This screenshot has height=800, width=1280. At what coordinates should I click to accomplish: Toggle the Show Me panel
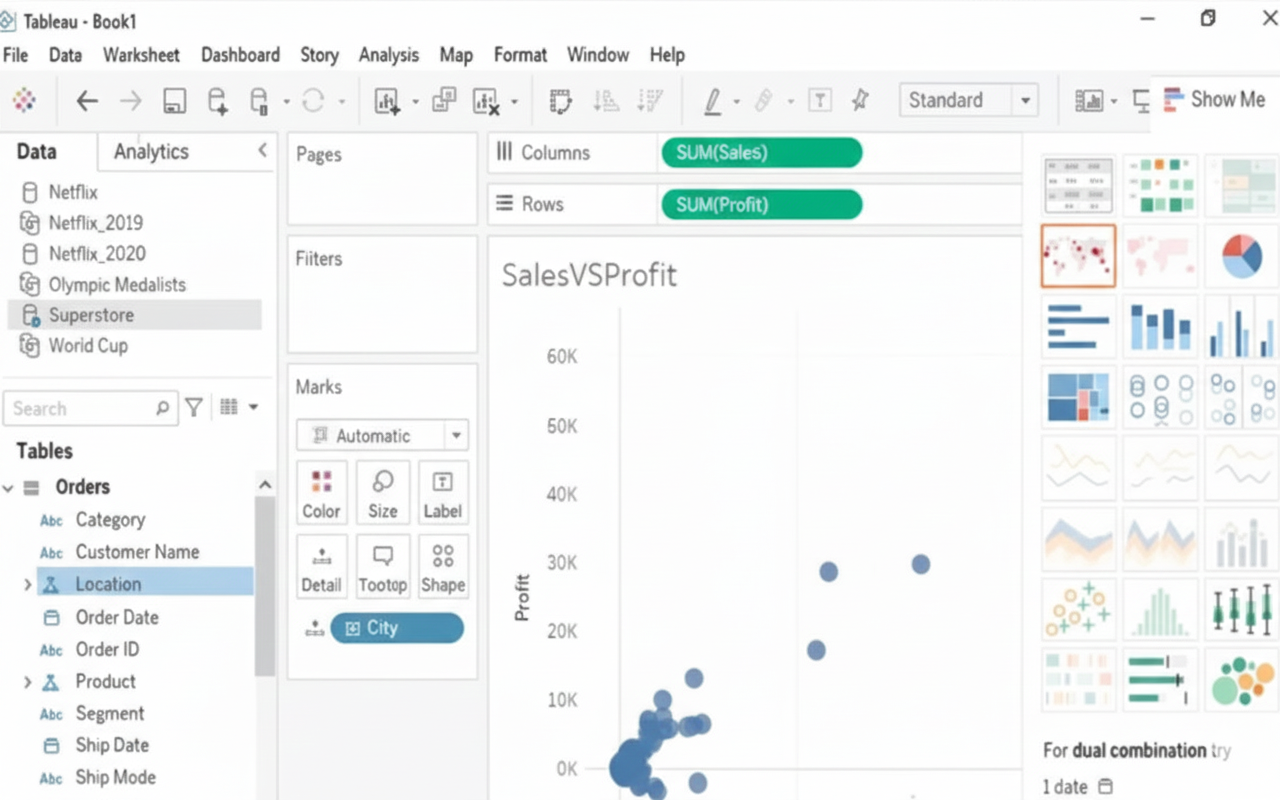point(1214,100)
